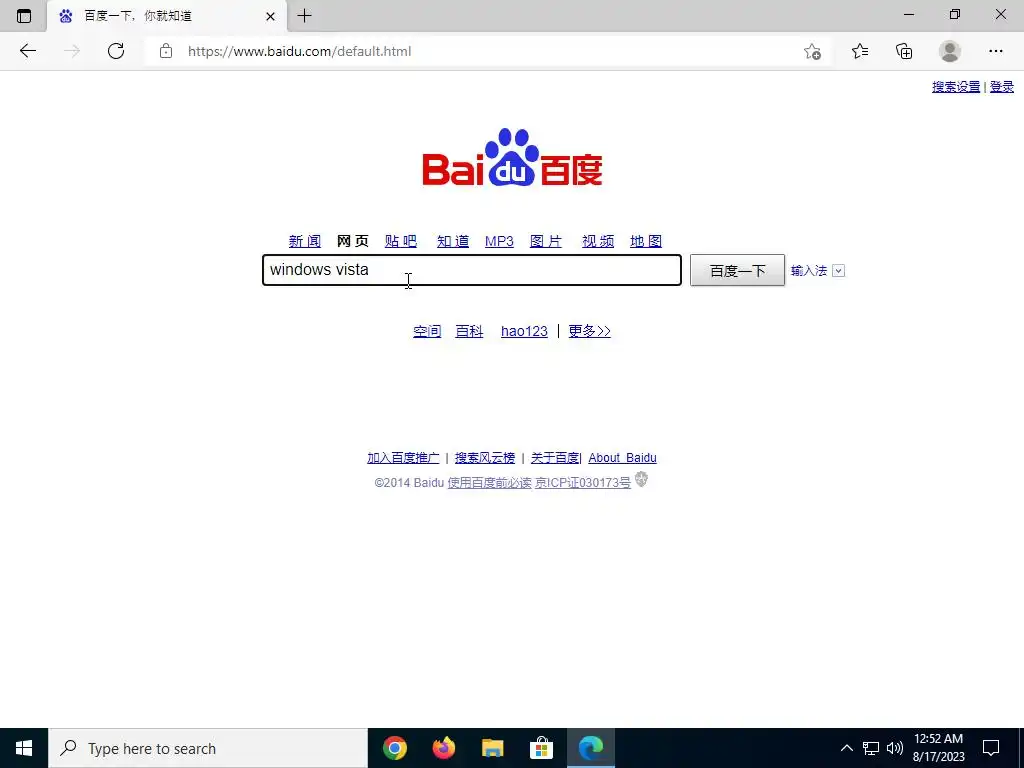Open the 百科 link
Image resolution: width=1024 pixels, height=768 pixels.
pyautogui.click(x=469, y=331)
